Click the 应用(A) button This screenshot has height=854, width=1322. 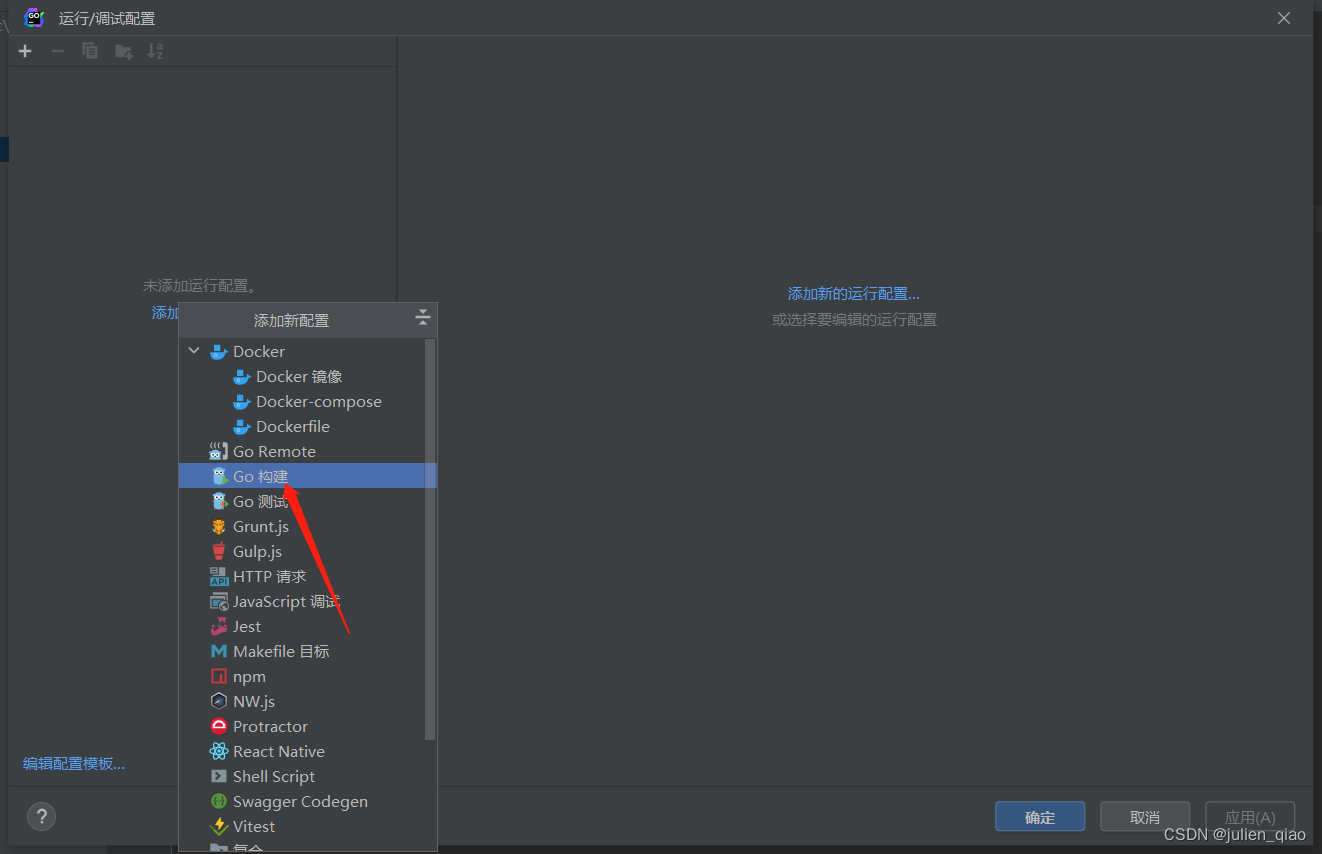pyautogui.click(x=1250, y=817)
